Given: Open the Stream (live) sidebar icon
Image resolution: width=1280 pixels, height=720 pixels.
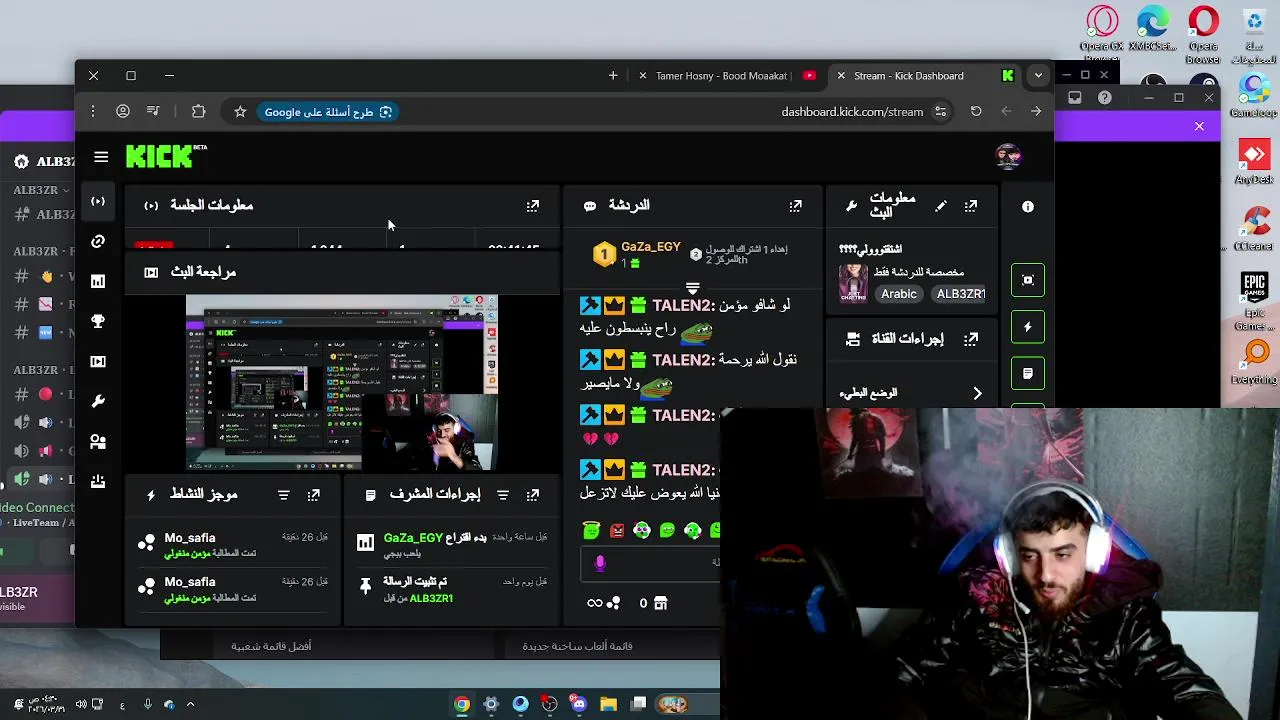Looking at the screenshot, I should pyautogui.click(x=98, y=201).
